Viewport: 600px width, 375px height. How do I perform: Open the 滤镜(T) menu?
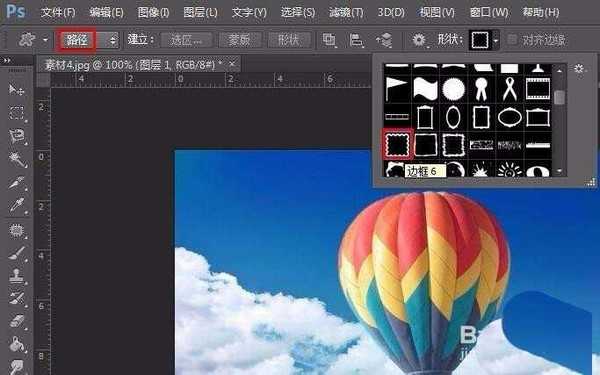(346, 13)
